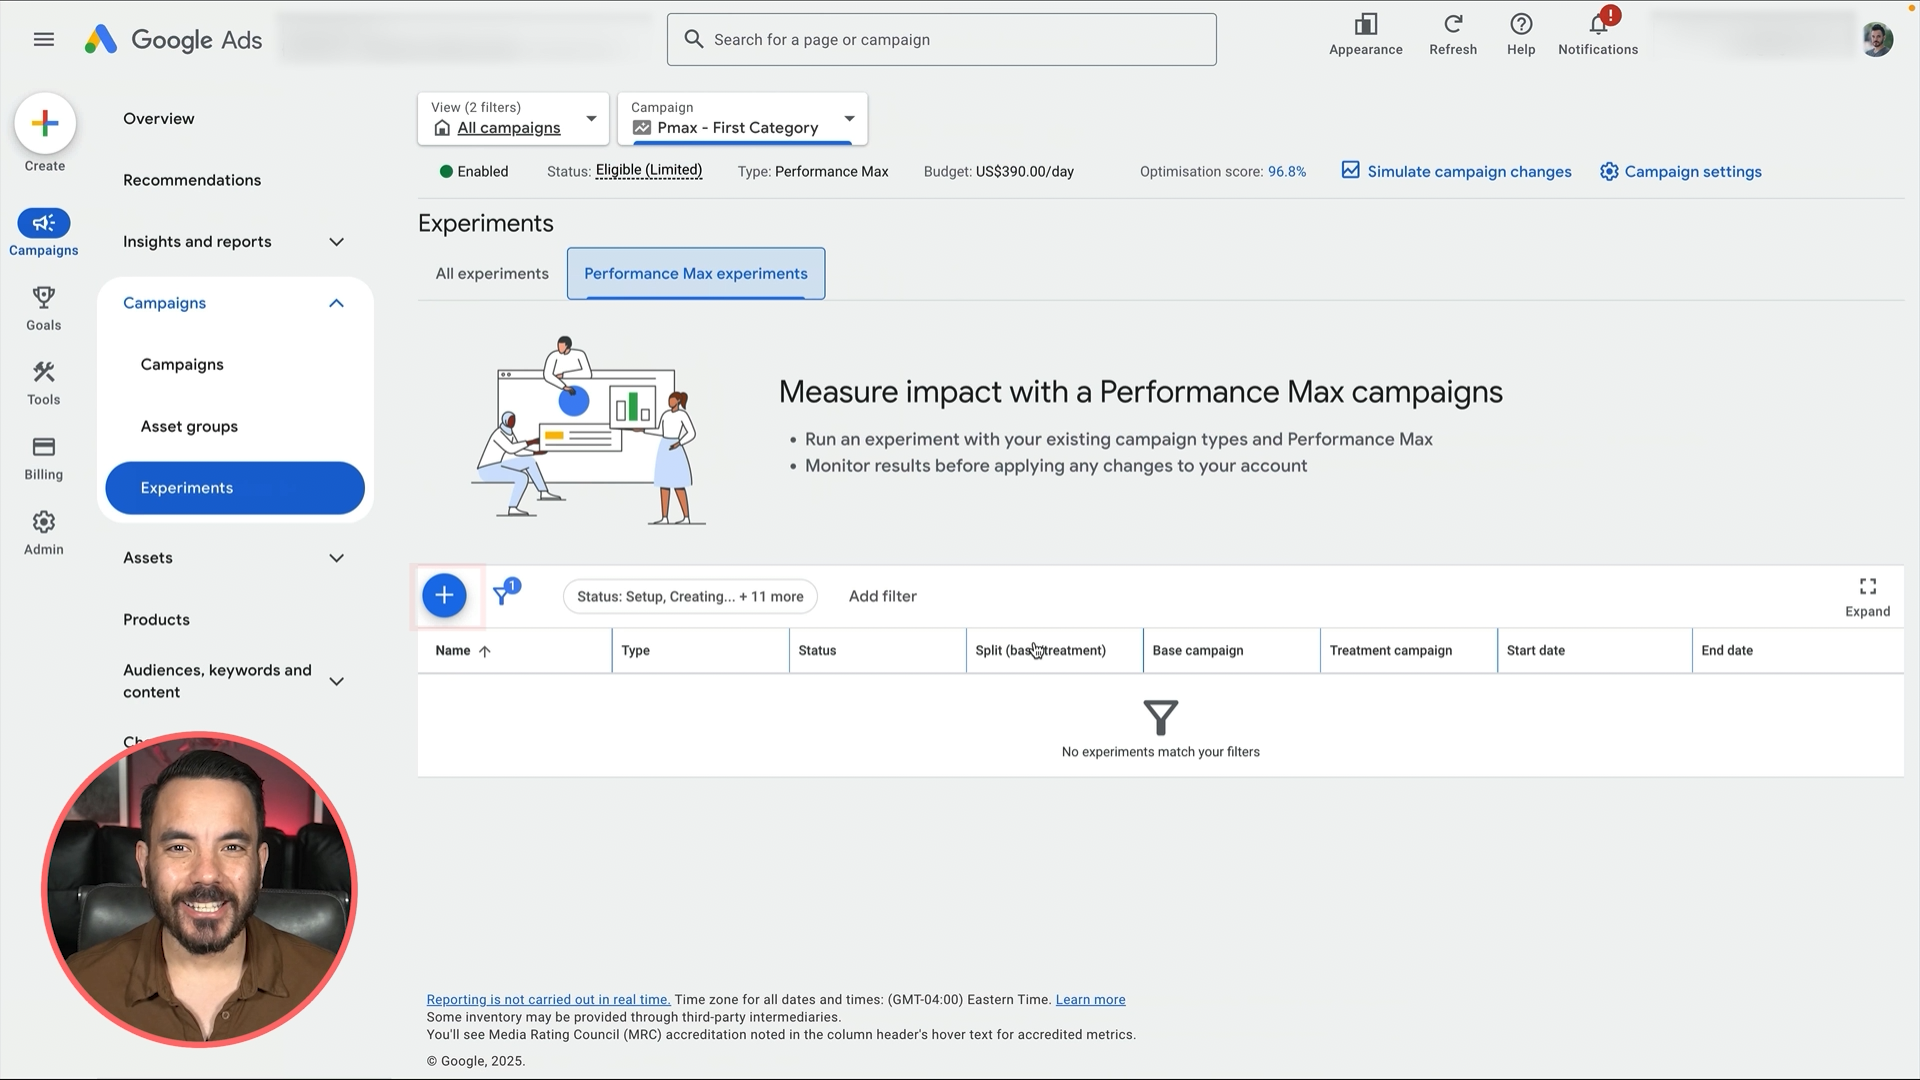This screenshot has width=1920, height=1080.
Task: Open the Billing card icon
Action: pos(43,447)
